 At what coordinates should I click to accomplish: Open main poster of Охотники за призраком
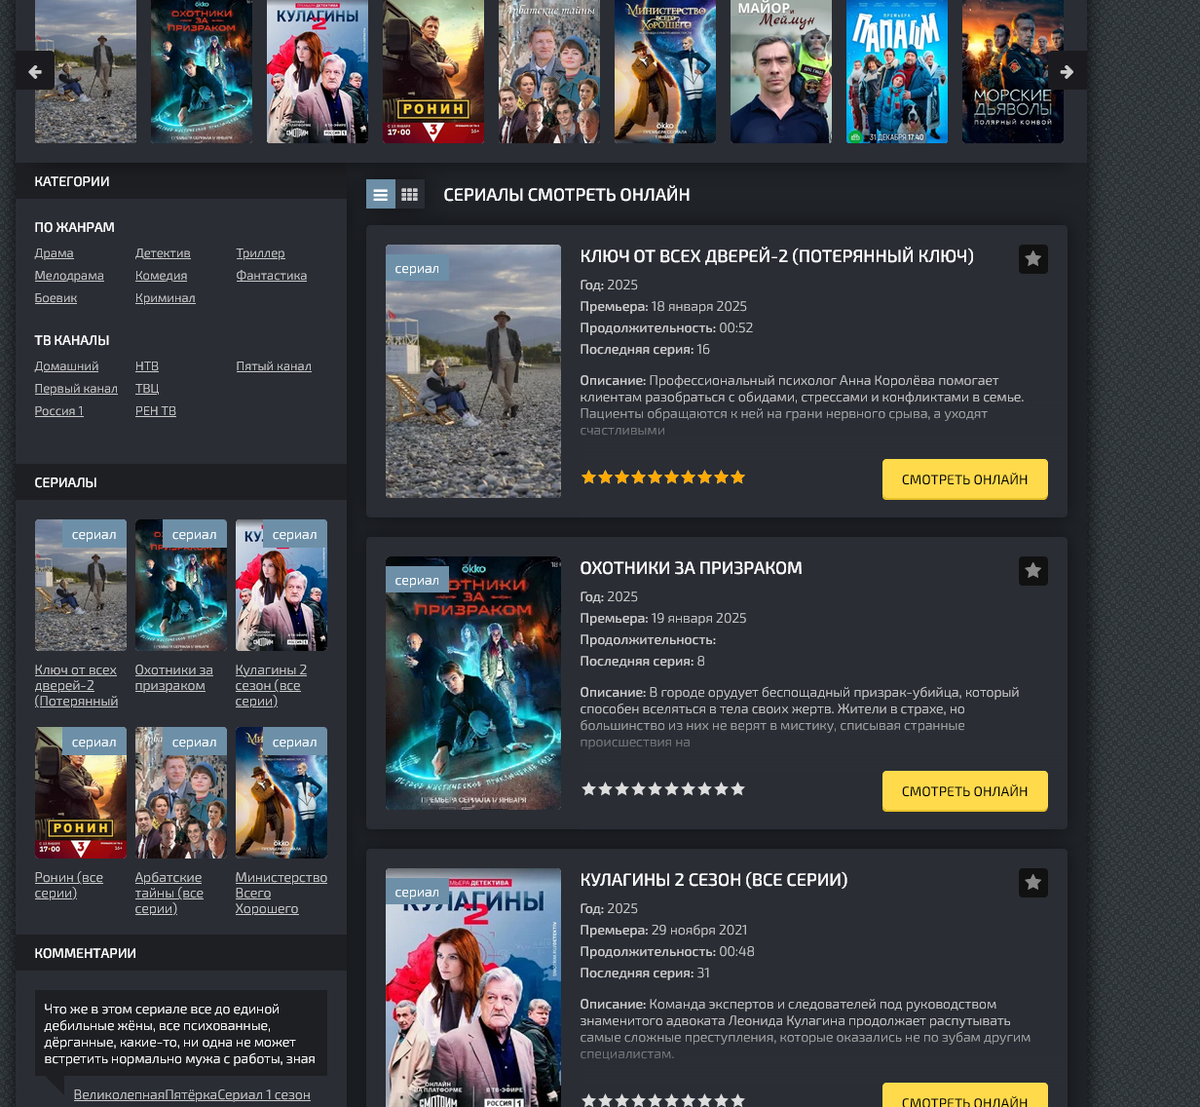pos(473,683)
